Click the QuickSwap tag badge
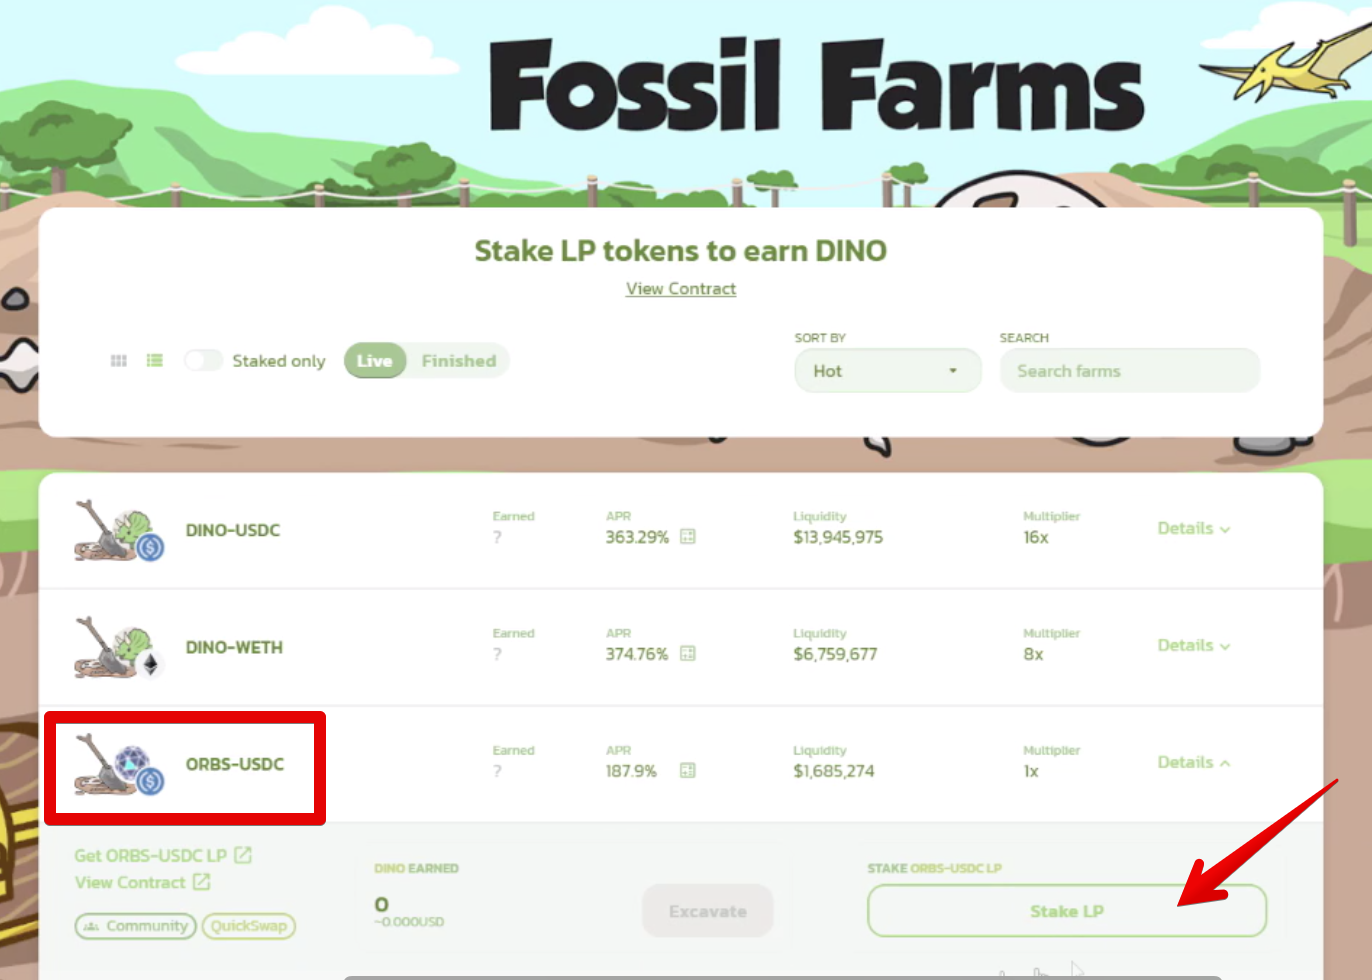Viewport: 1372px width, 980px height. tap(249, 926)
